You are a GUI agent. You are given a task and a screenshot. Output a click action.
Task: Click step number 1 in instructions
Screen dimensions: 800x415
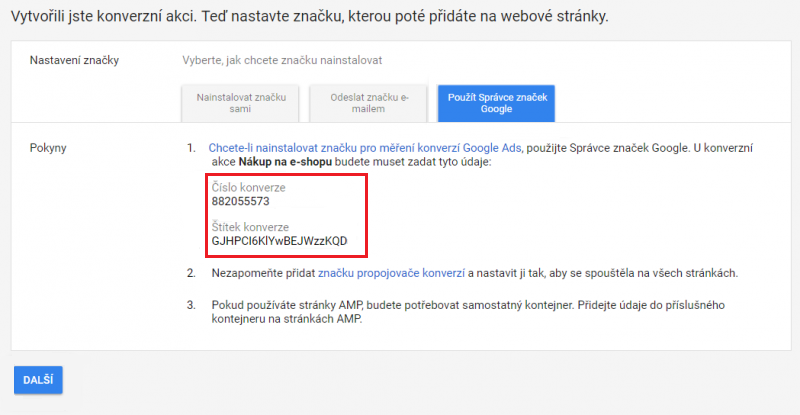tap(190, 148)
